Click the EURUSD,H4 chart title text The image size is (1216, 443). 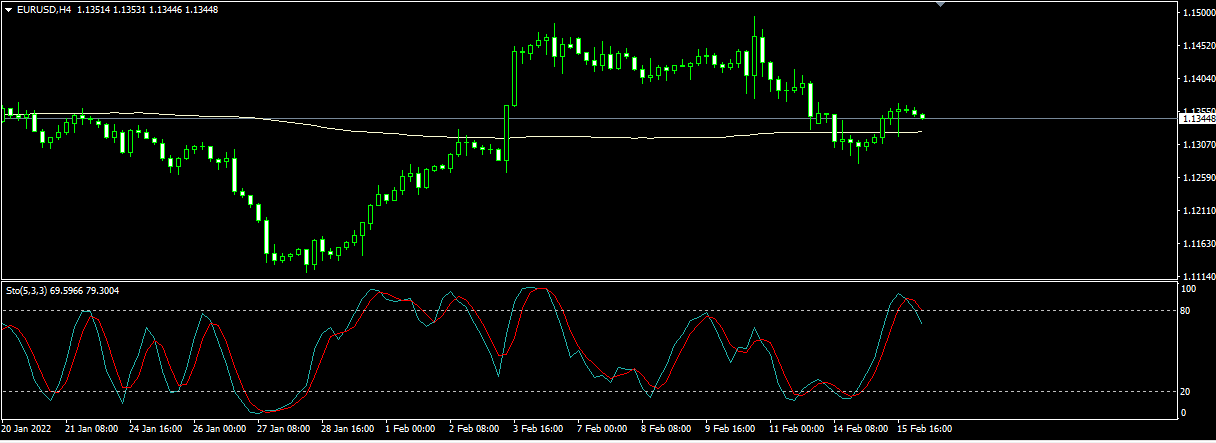pyautogui.click(x=44, y=9)
